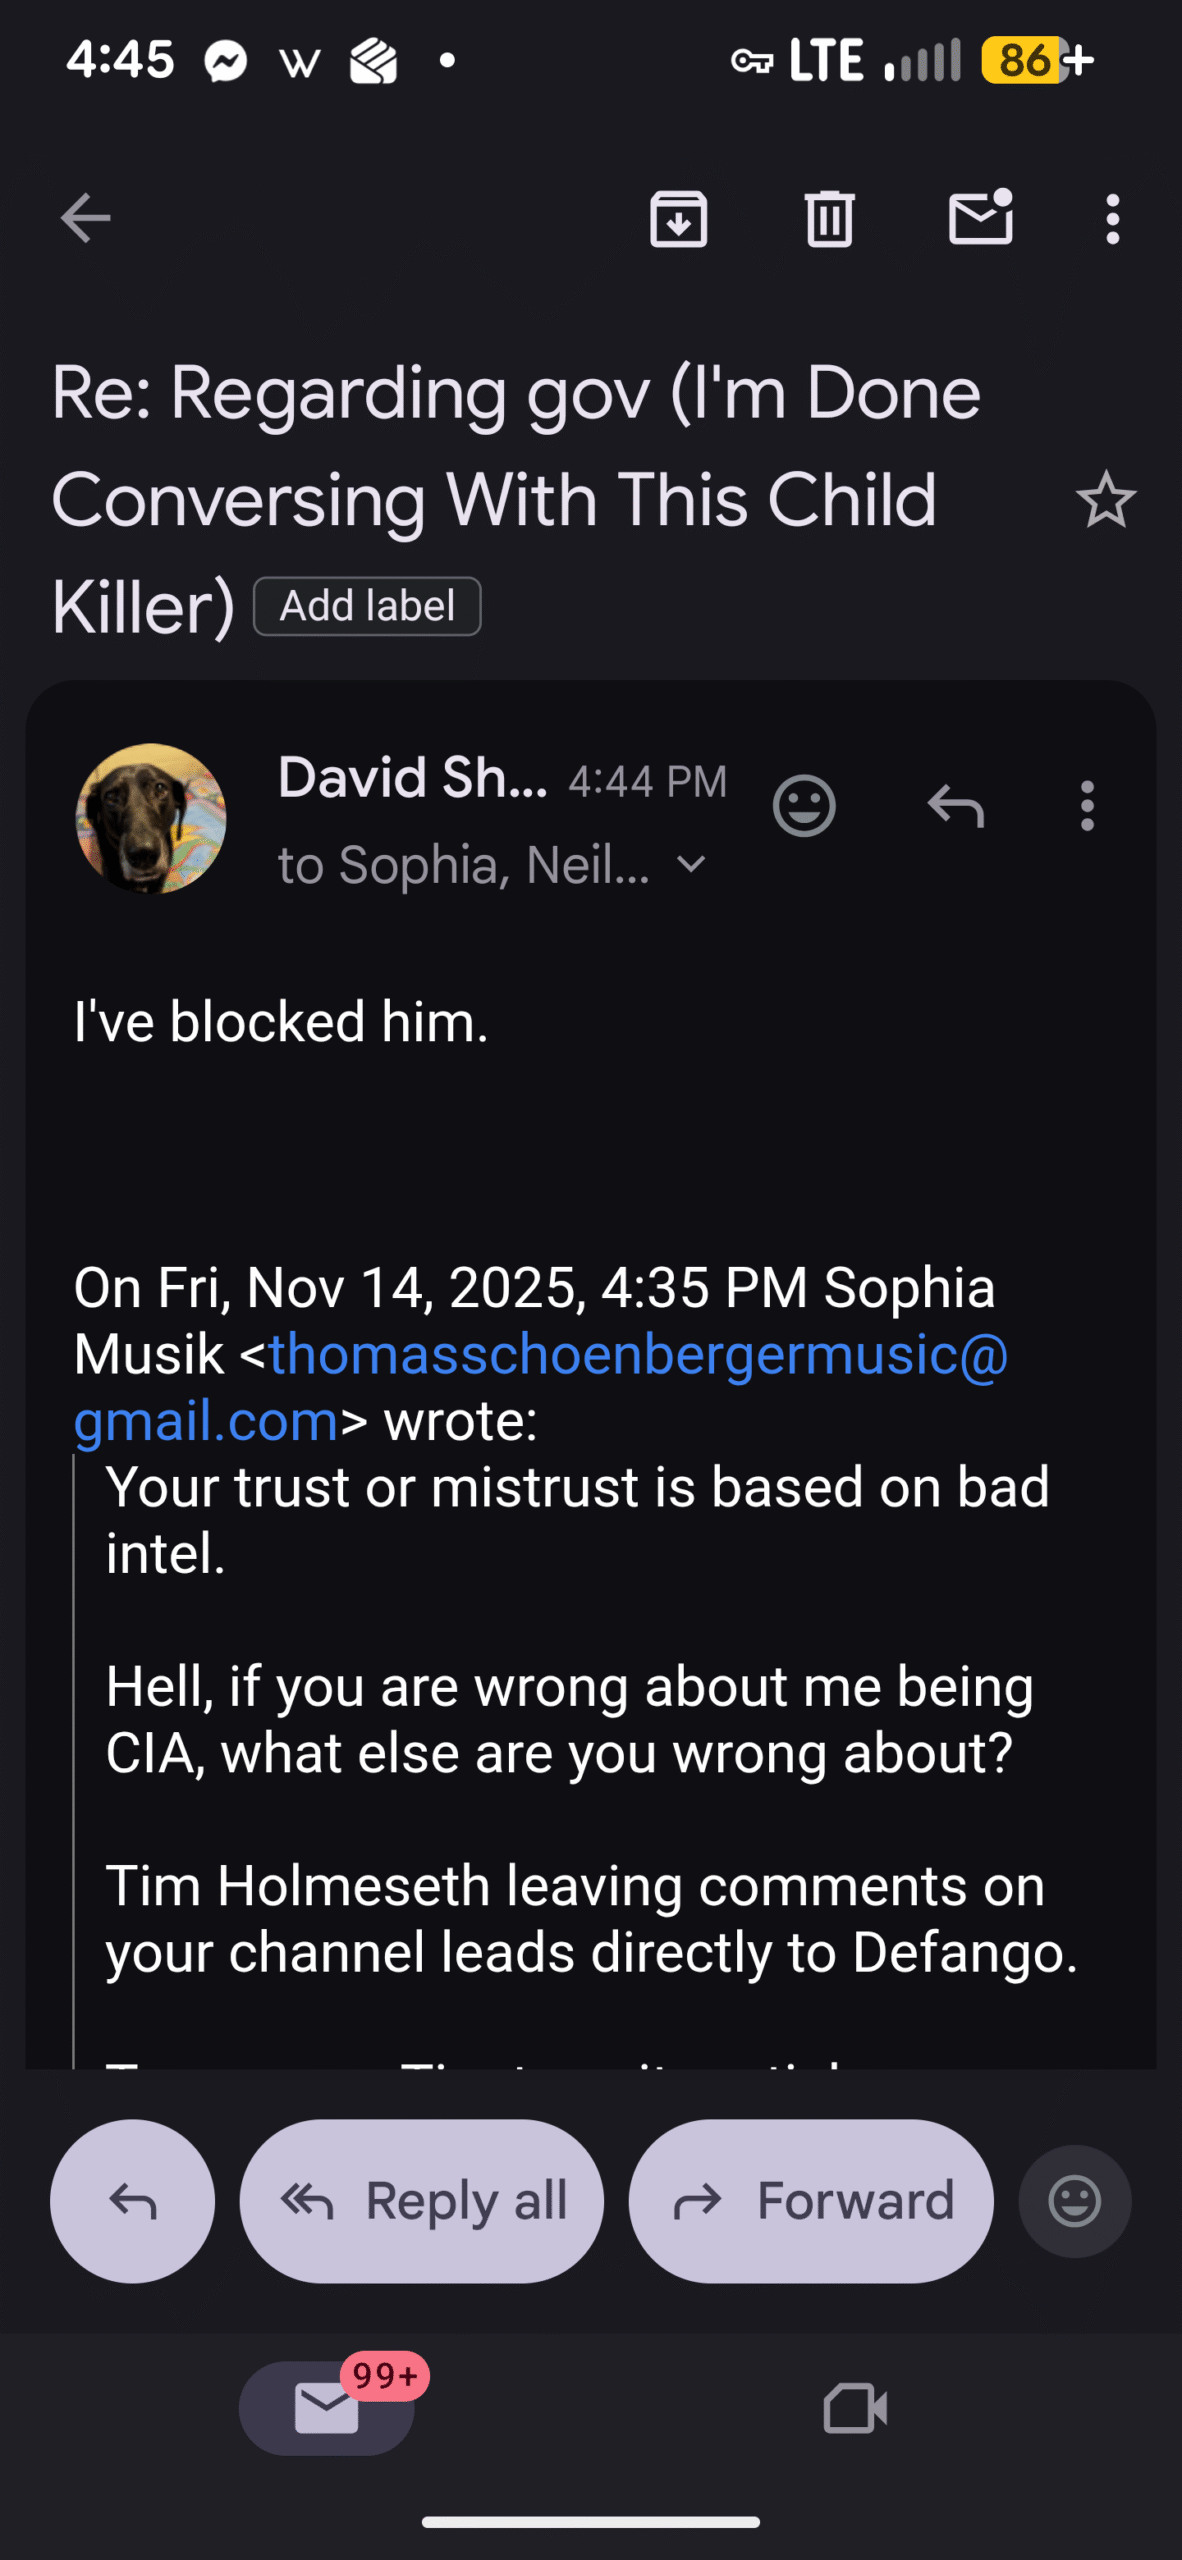This screenshot has height=2560, width=1182.
Task: Open bottom emoji reaction picker
Action: (x=1075, y=2201)
